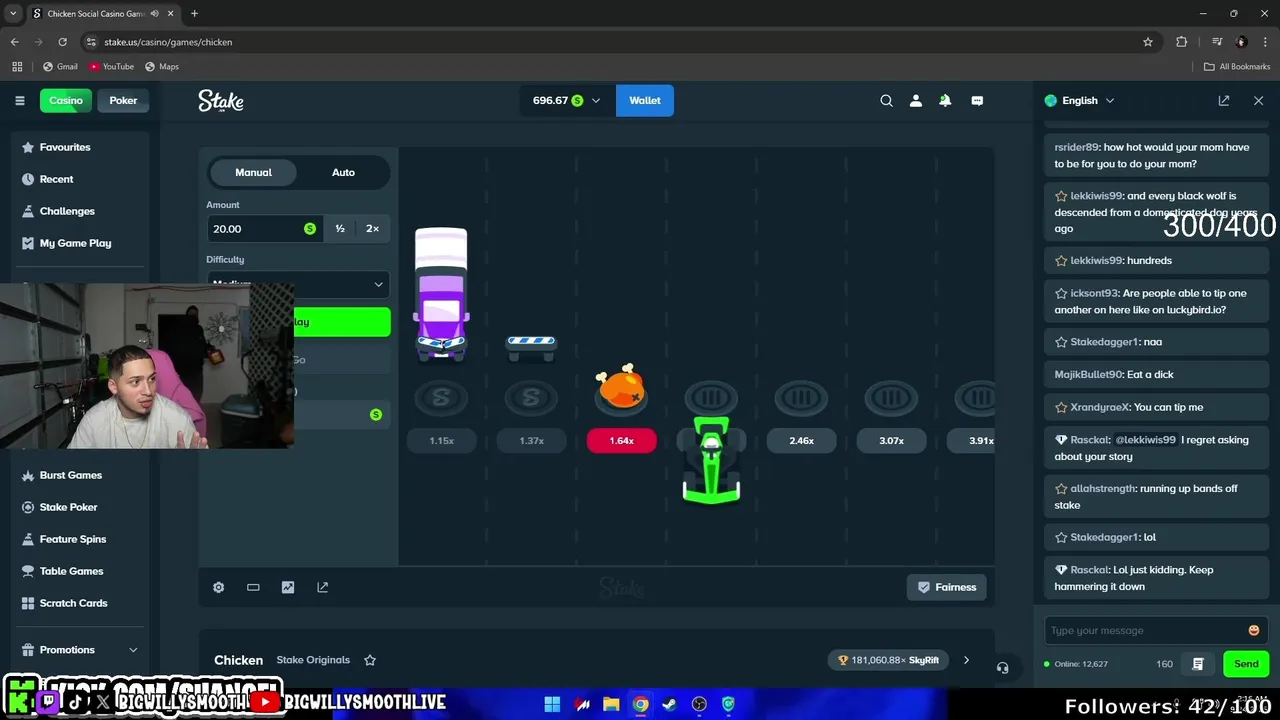The height and width of the screenshot is (720, 1280).
Task: Open the SkyRift win details arrow
Action: (966, 660)
